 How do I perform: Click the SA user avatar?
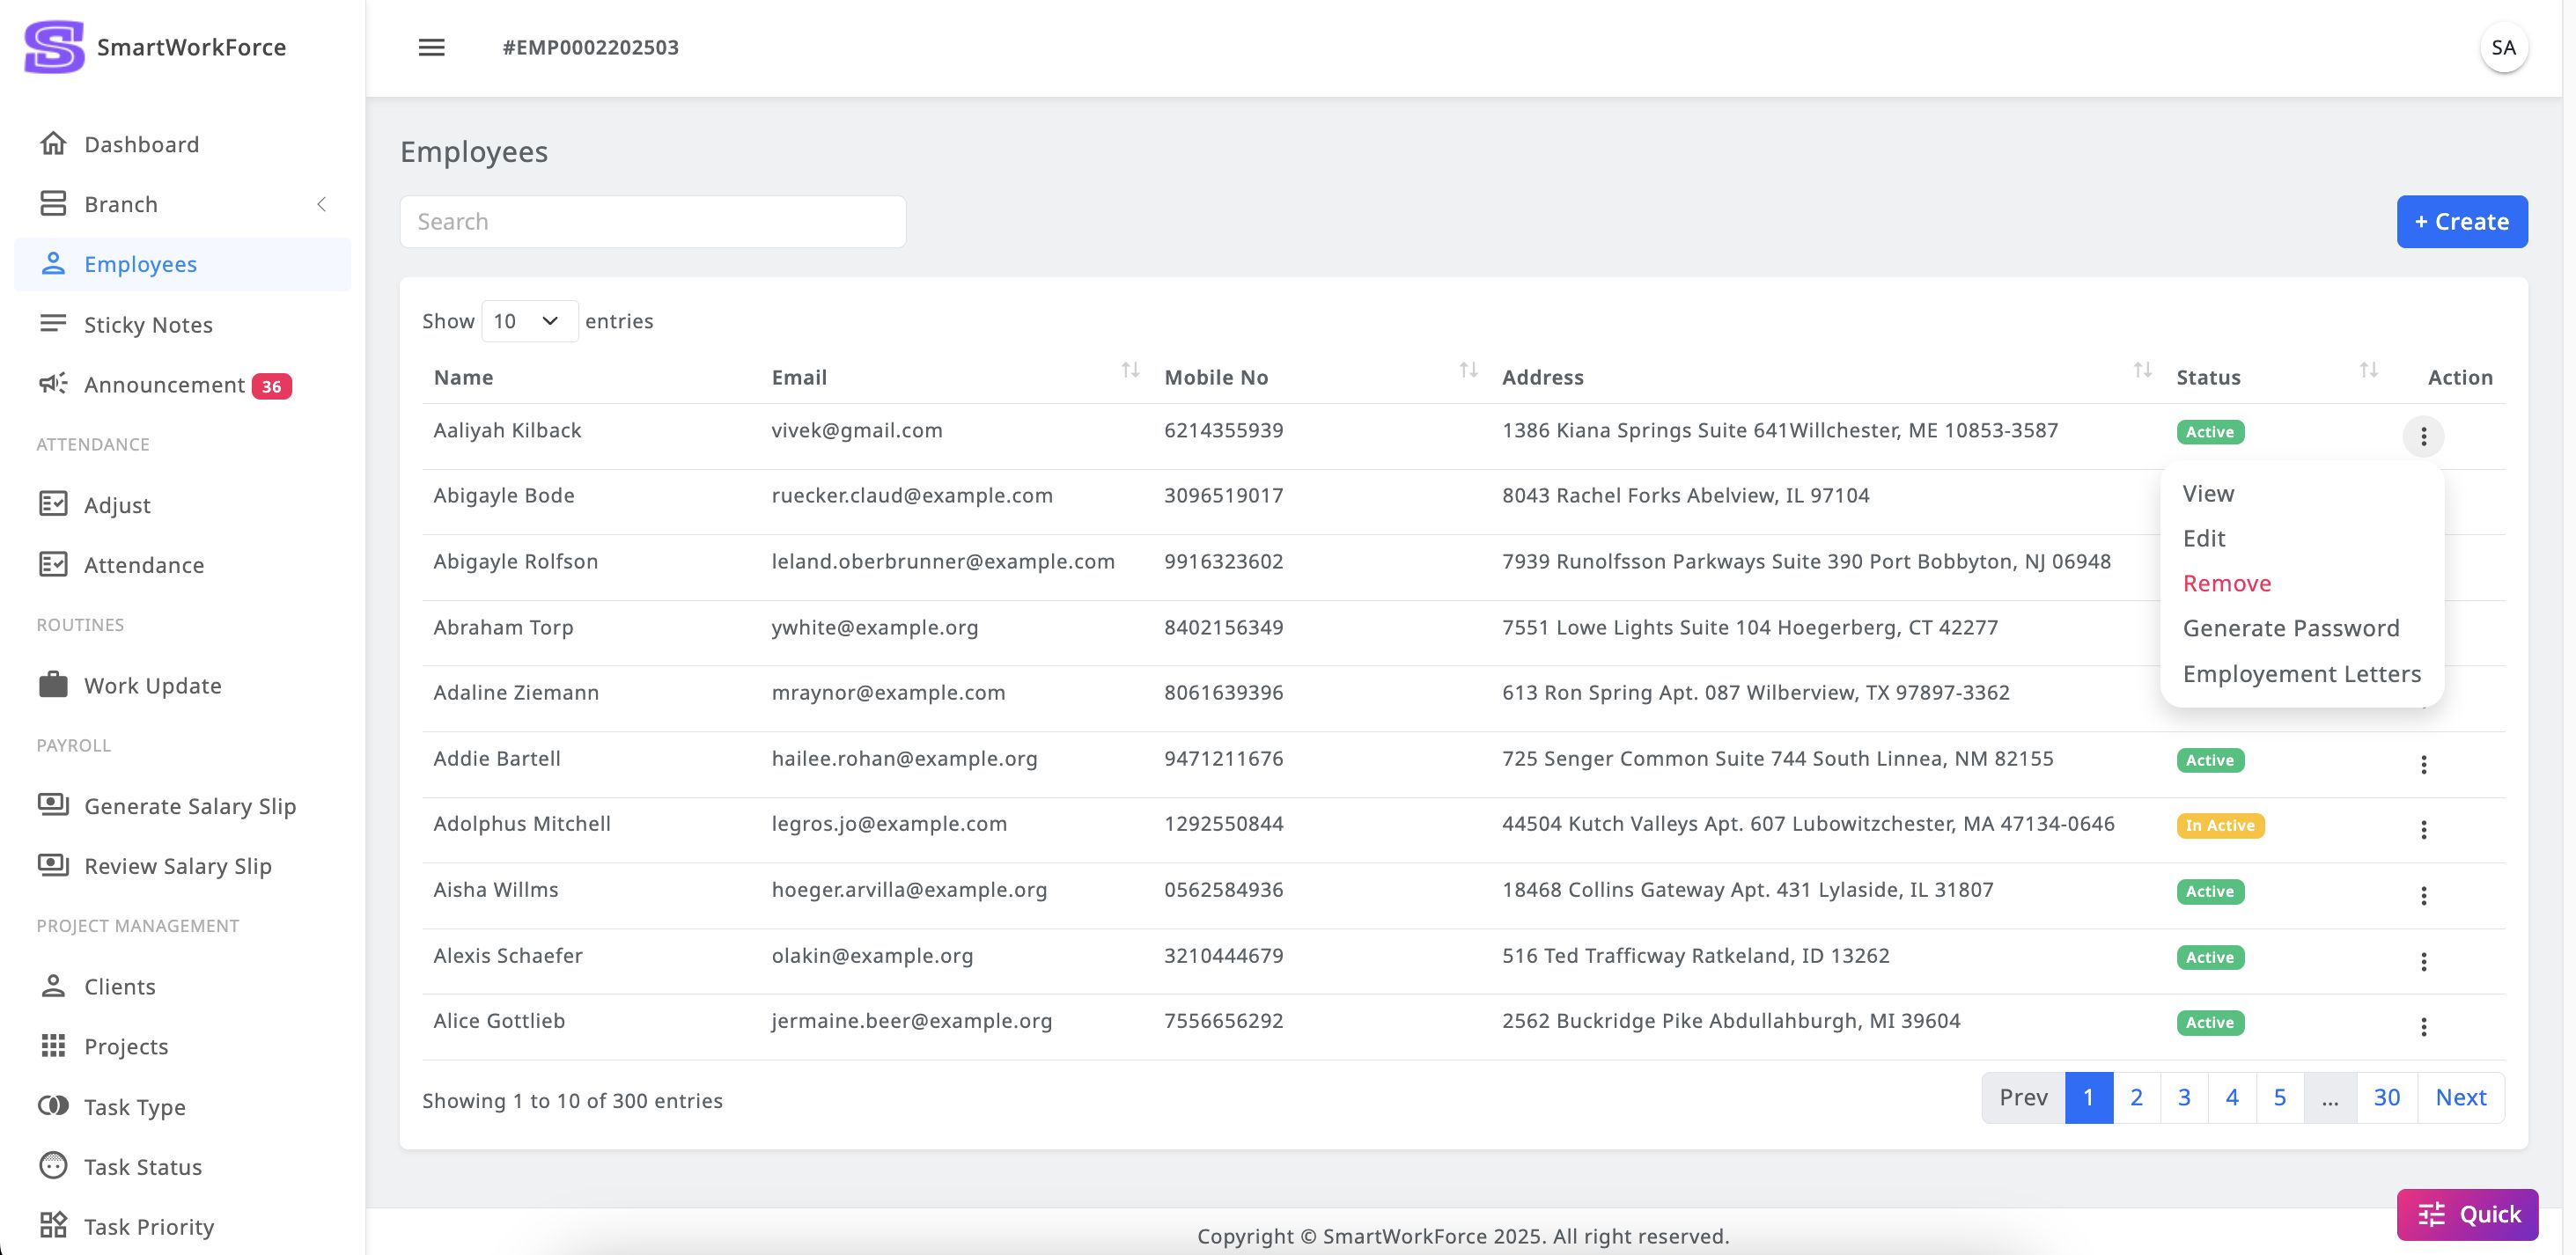2503,48
